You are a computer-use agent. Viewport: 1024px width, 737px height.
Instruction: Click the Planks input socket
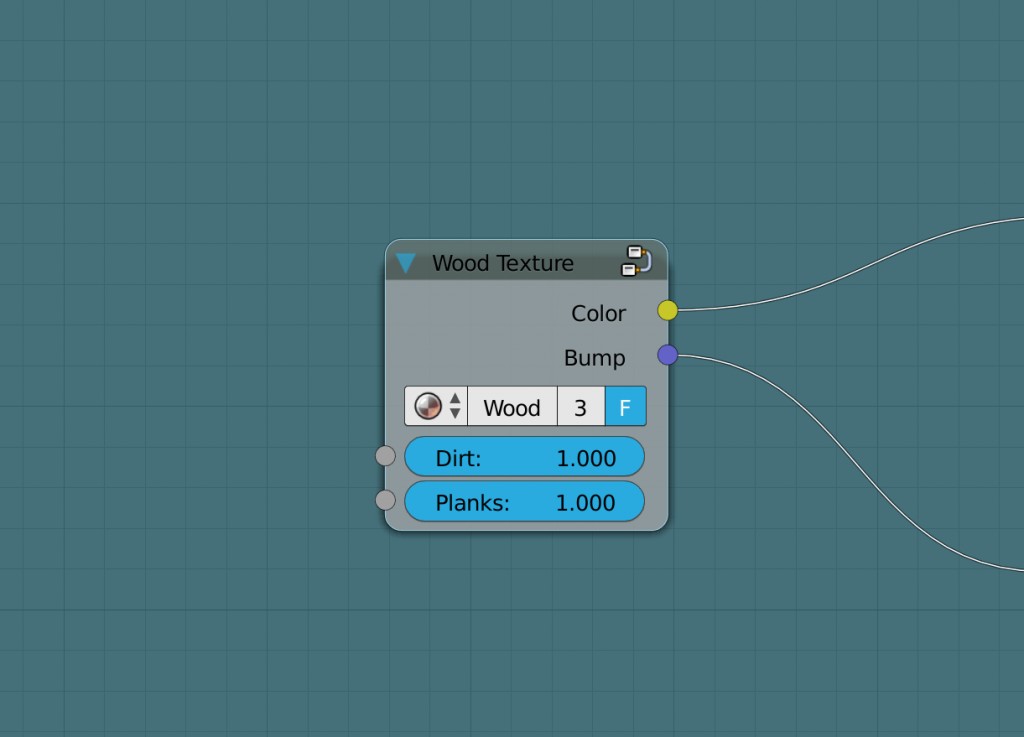tap(385, 499)
